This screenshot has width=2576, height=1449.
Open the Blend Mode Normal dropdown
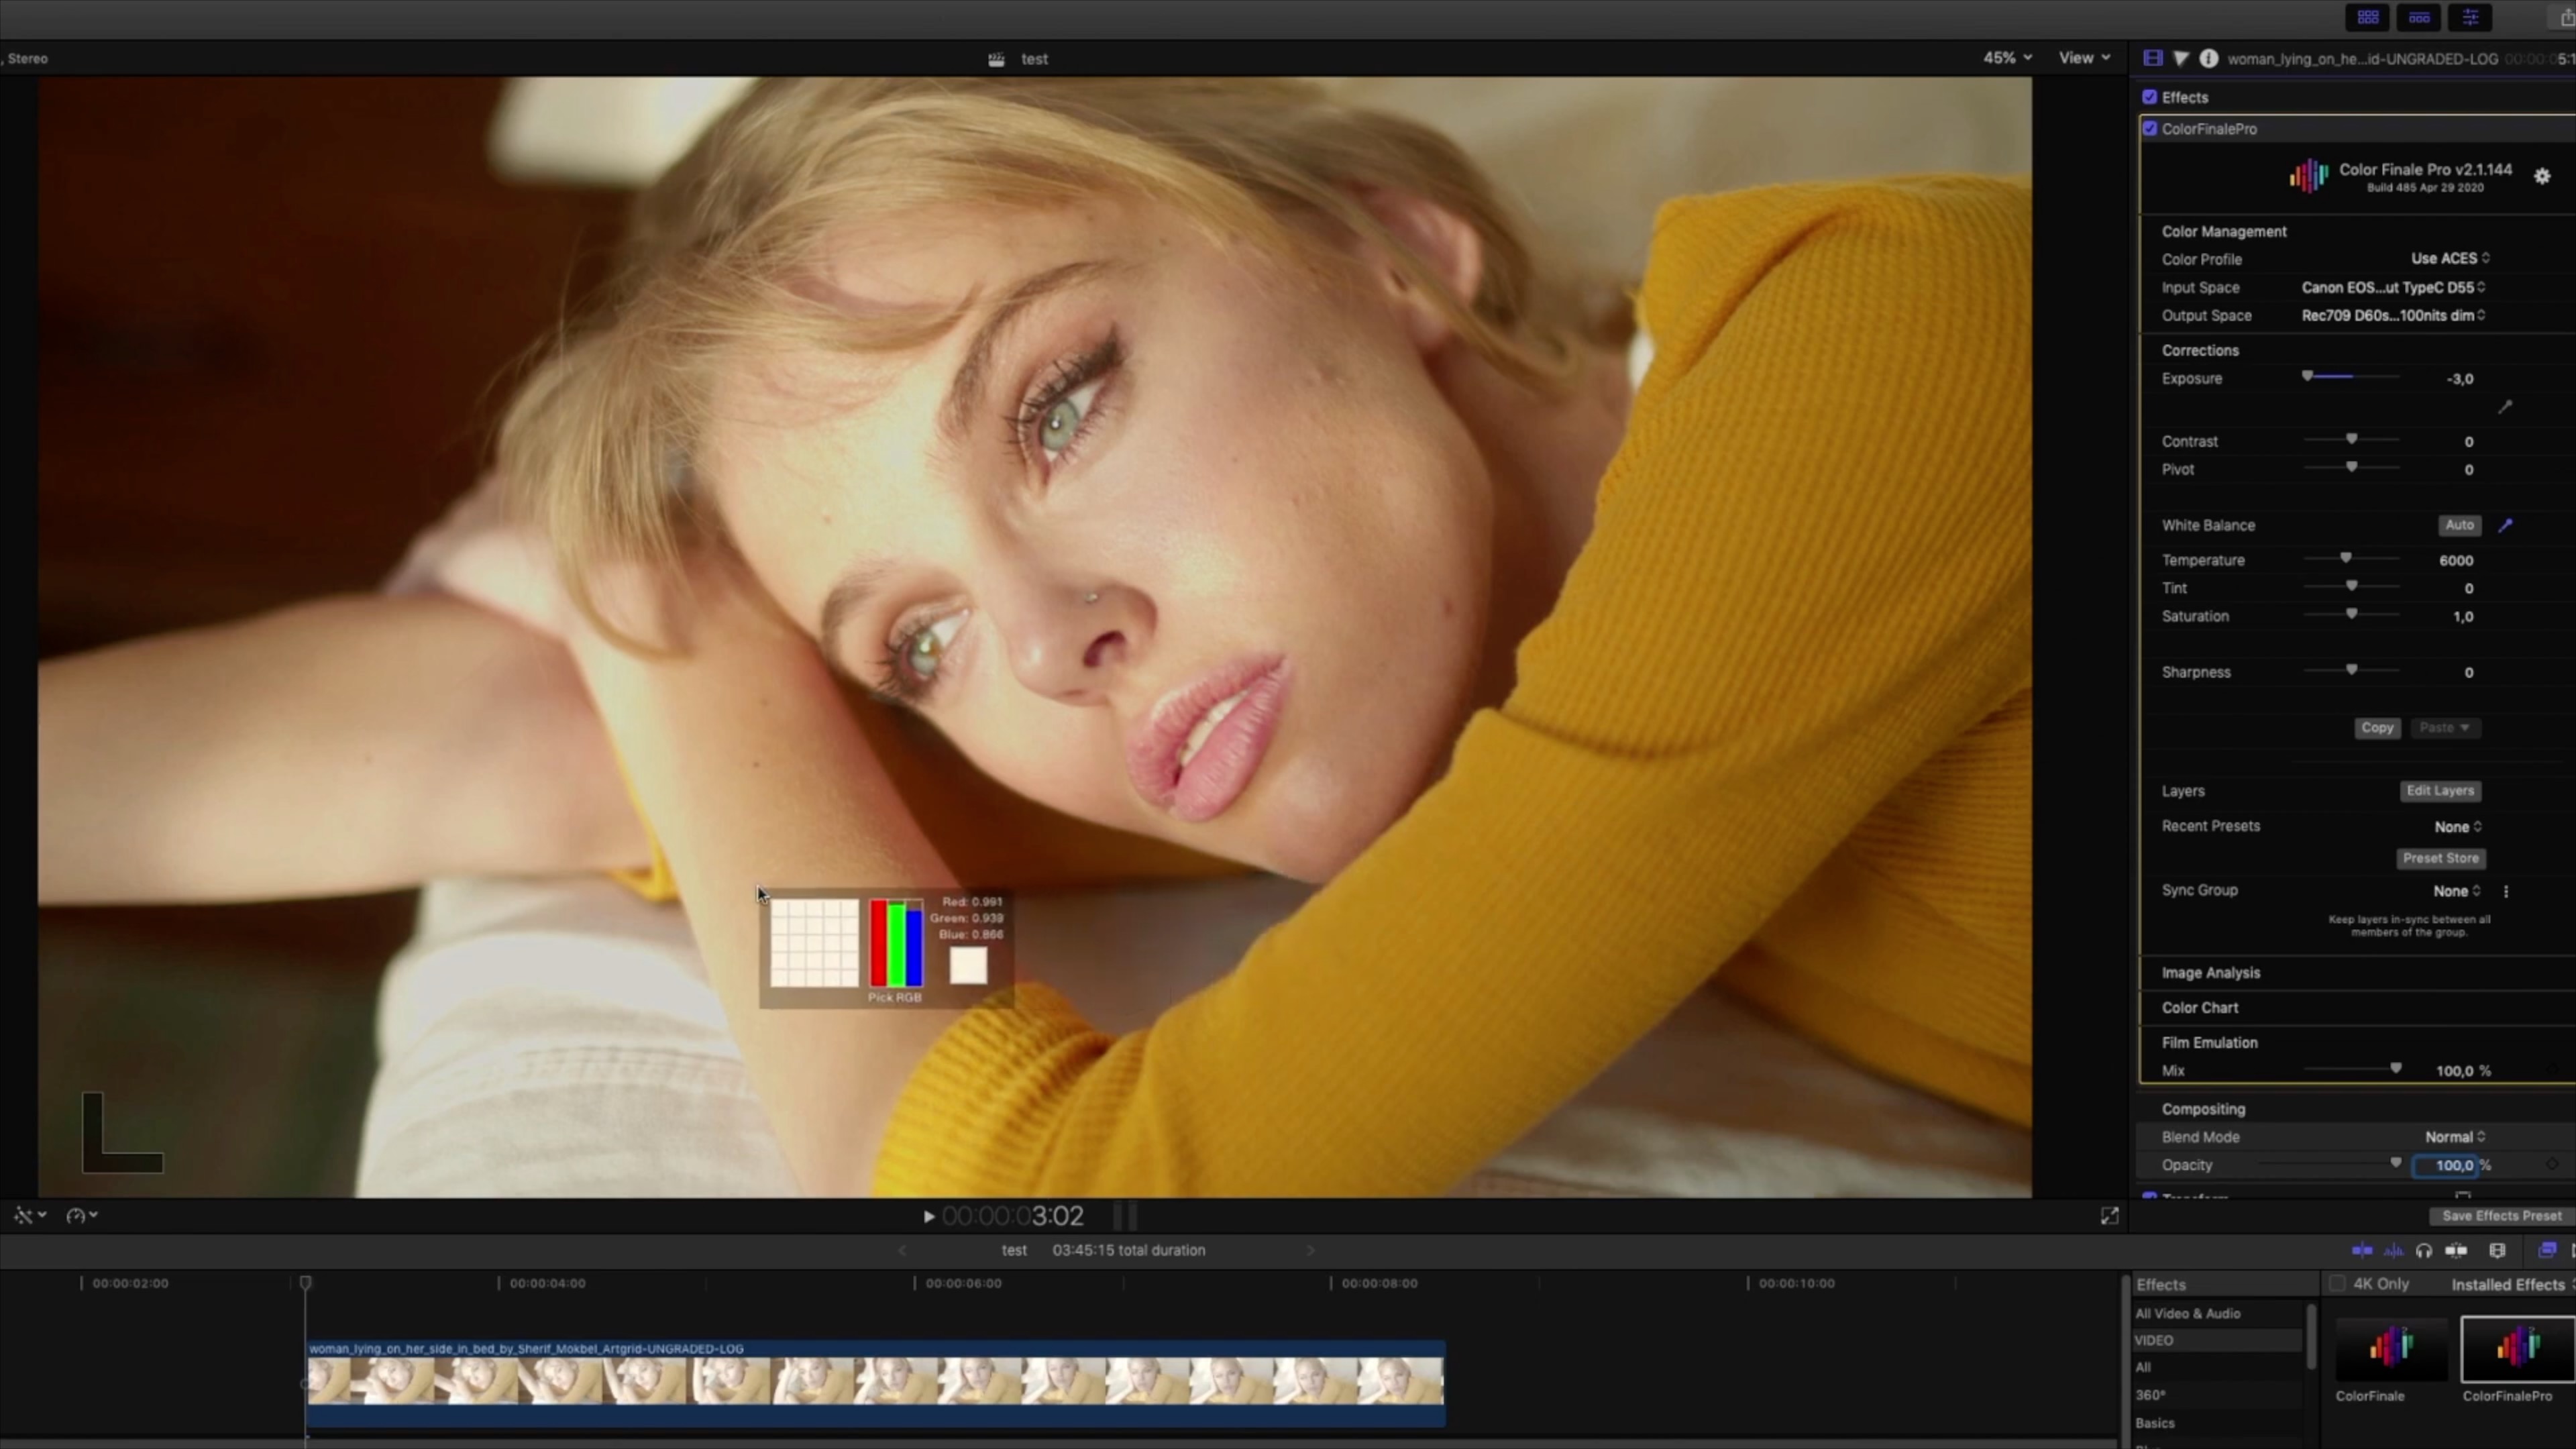coord(2454,1136)
